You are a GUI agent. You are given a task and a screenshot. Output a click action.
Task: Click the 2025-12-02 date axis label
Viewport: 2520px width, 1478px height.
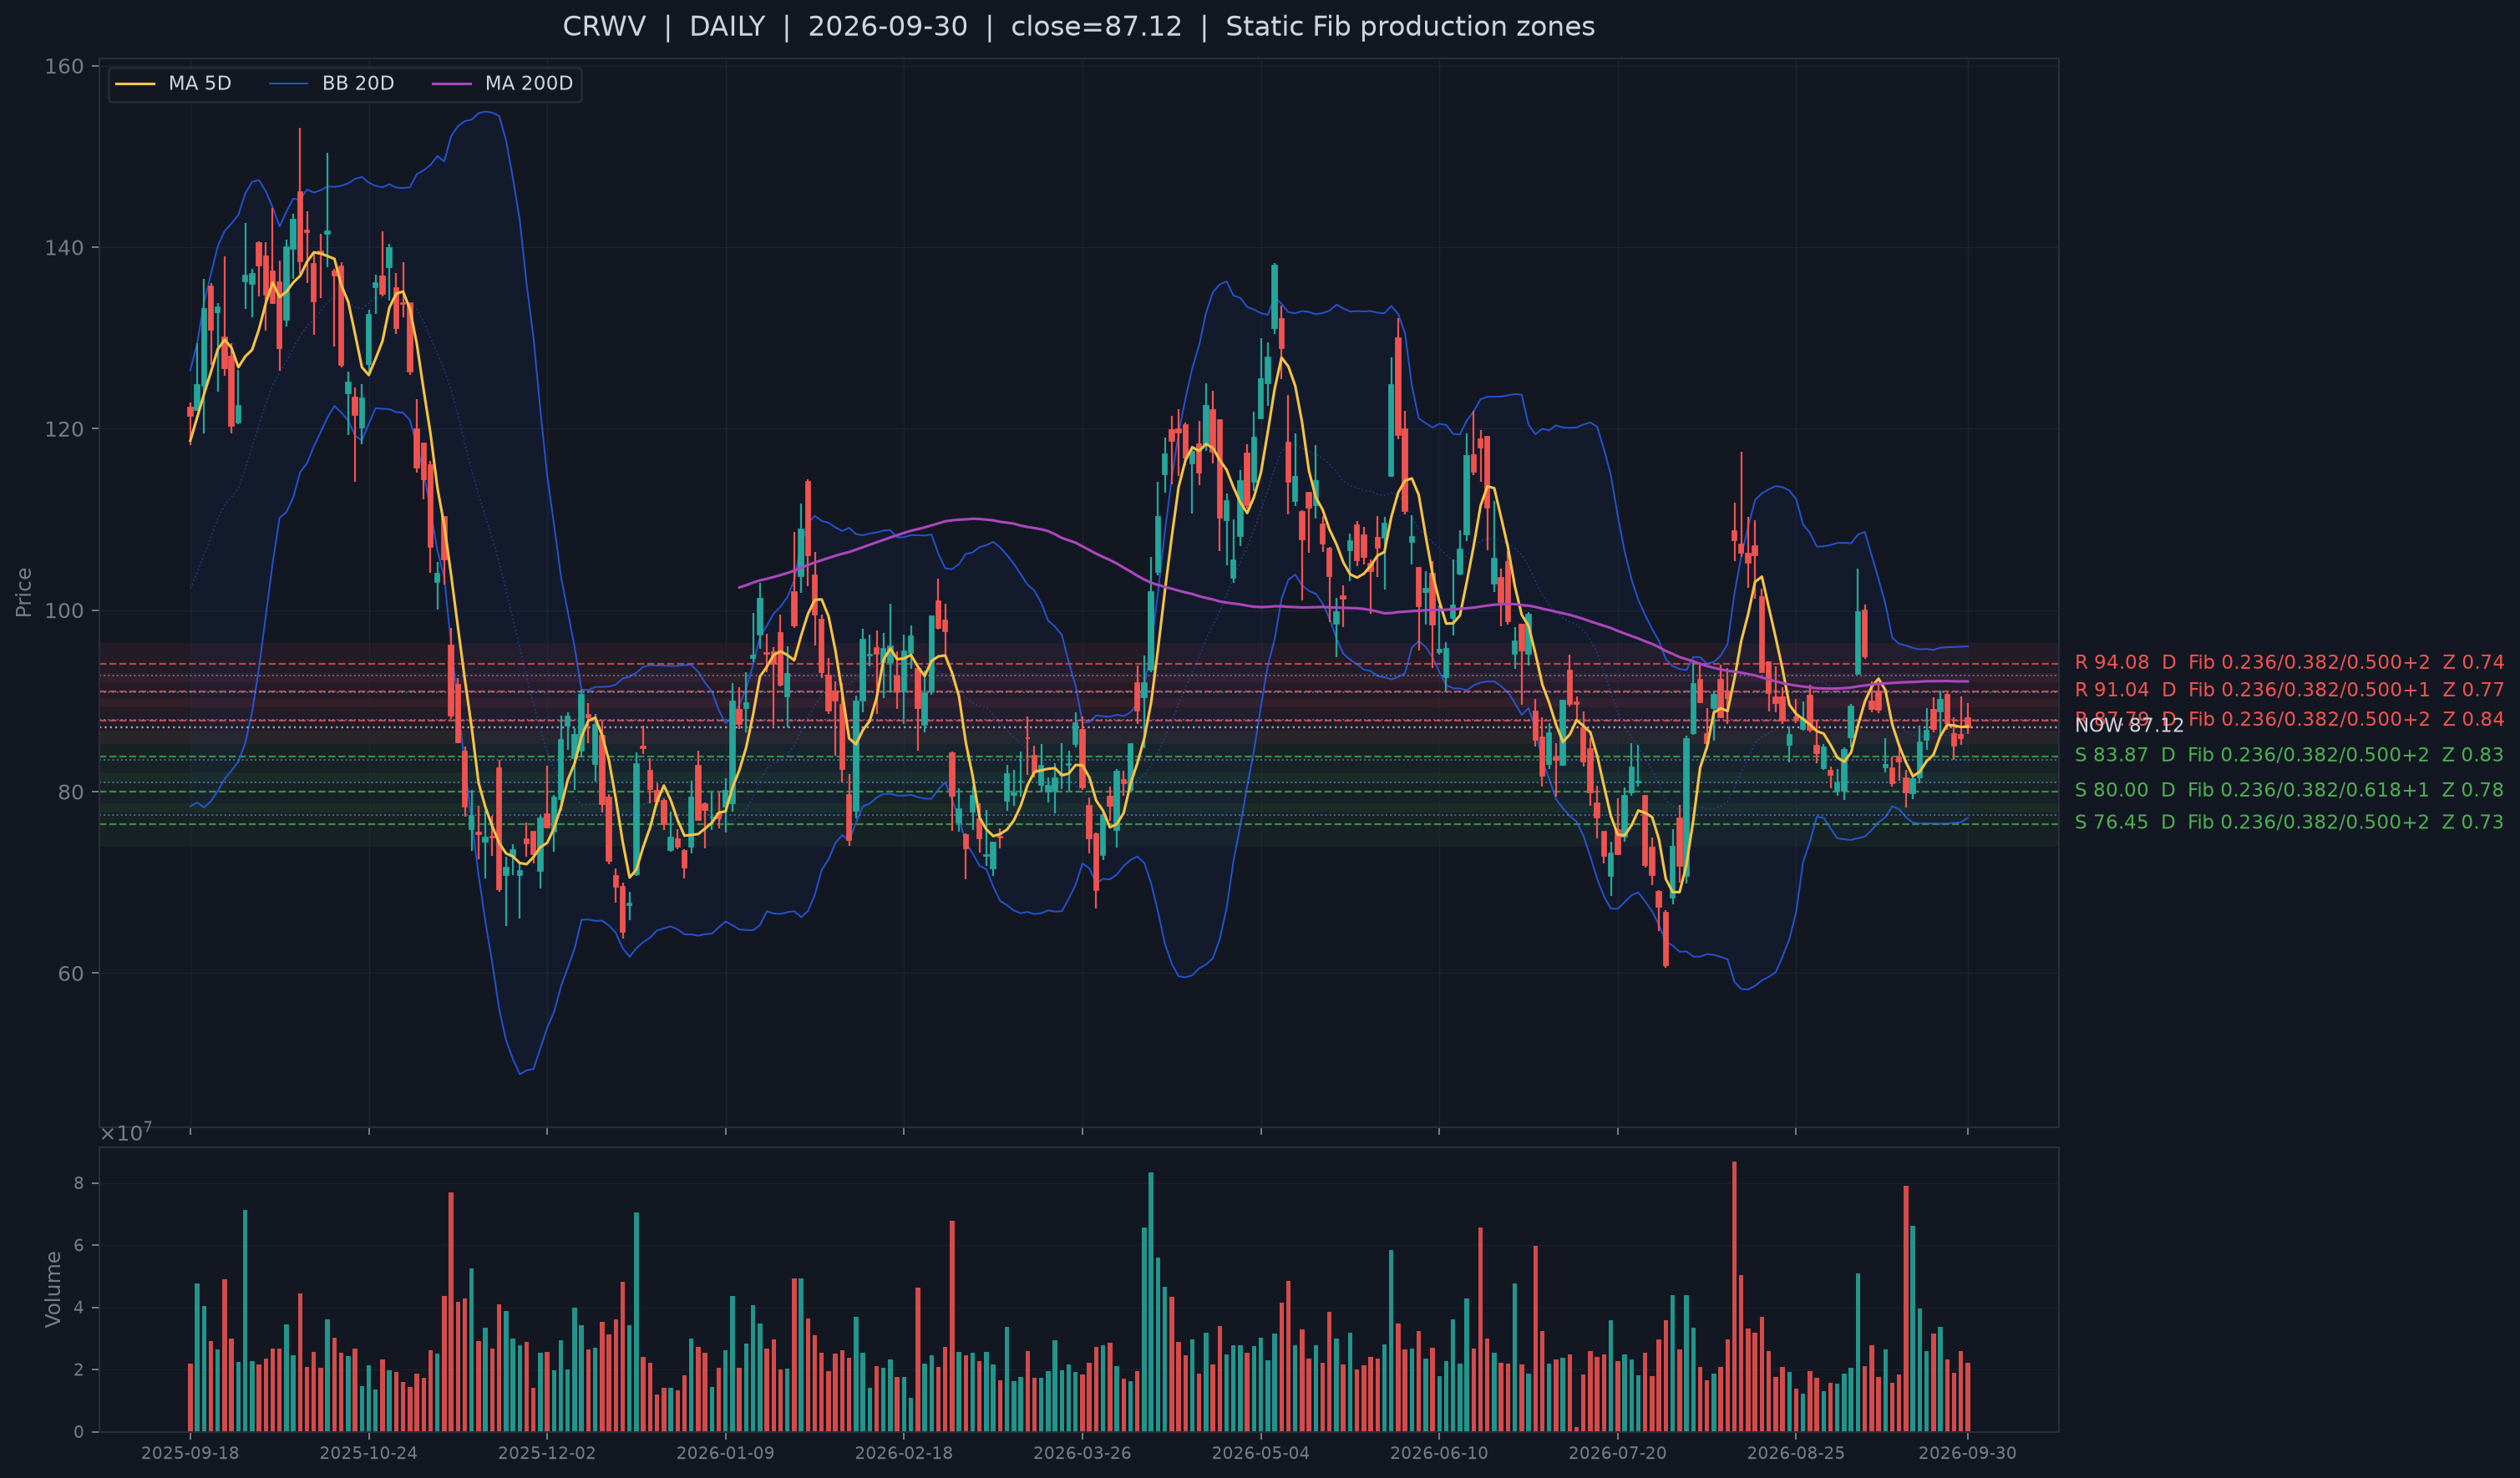point(547,1453)
